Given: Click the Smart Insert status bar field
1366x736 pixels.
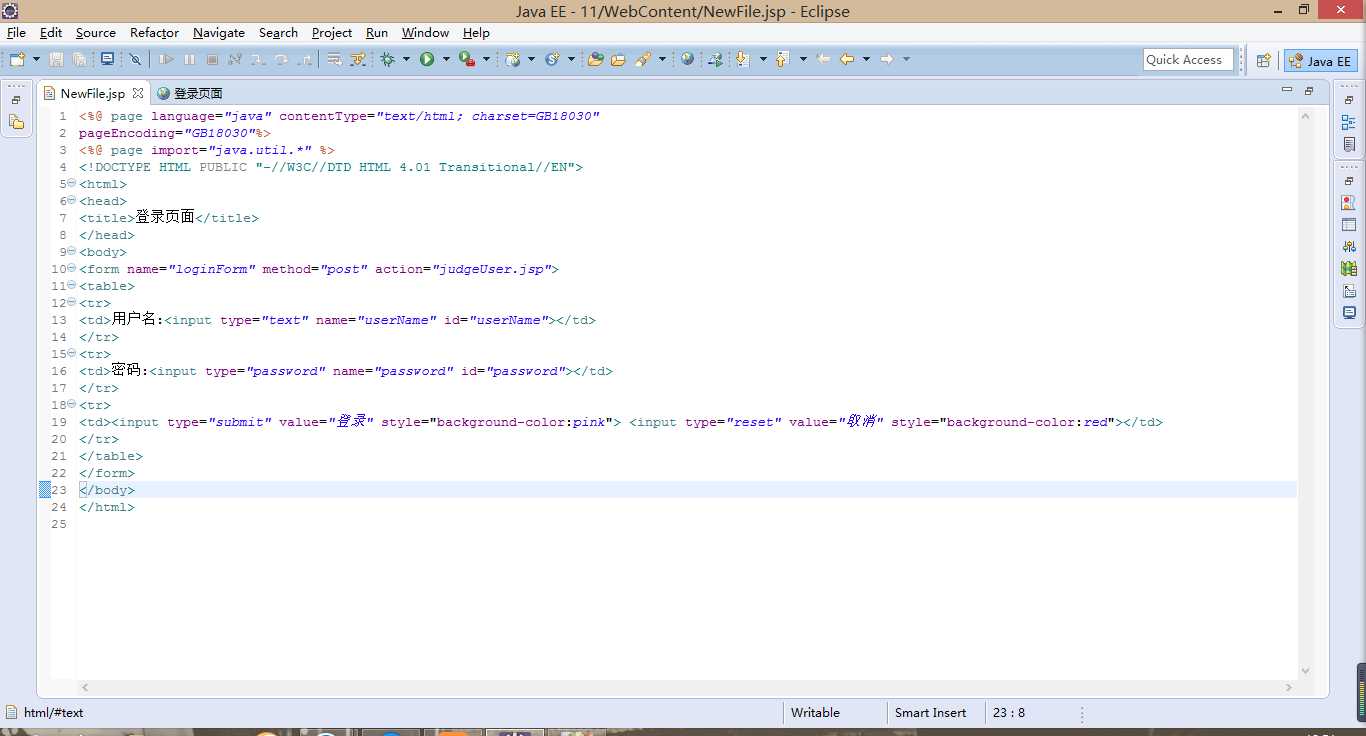Looking at the screenshot, I should point(930,713).
